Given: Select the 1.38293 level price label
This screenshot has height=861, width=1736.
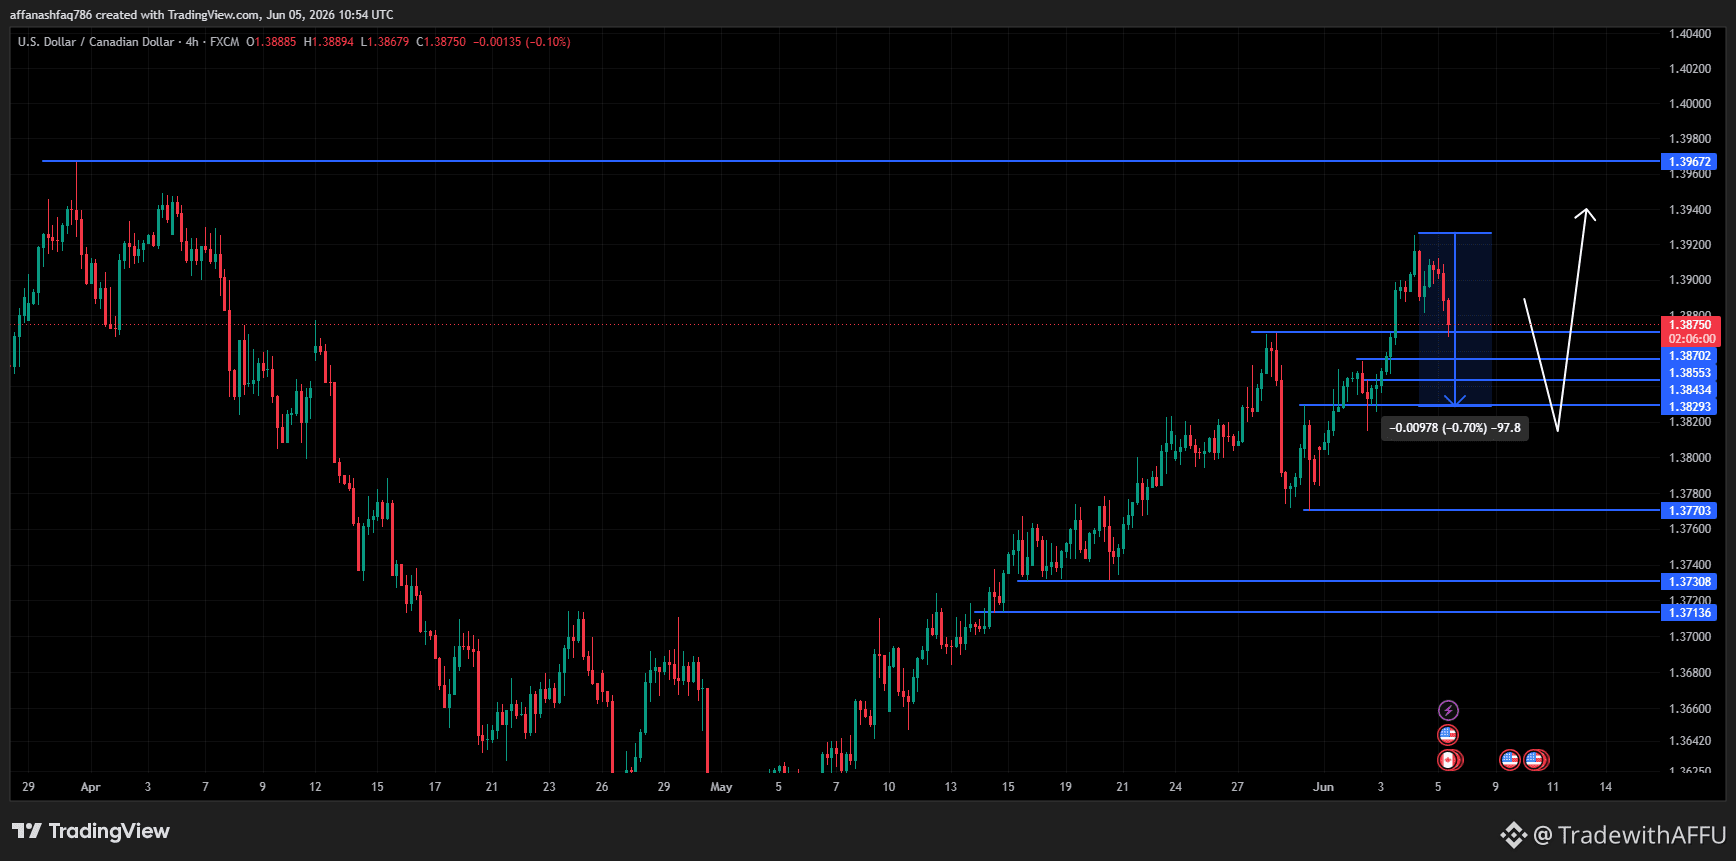Looking at the screenshot, I should coord(1689,407).
